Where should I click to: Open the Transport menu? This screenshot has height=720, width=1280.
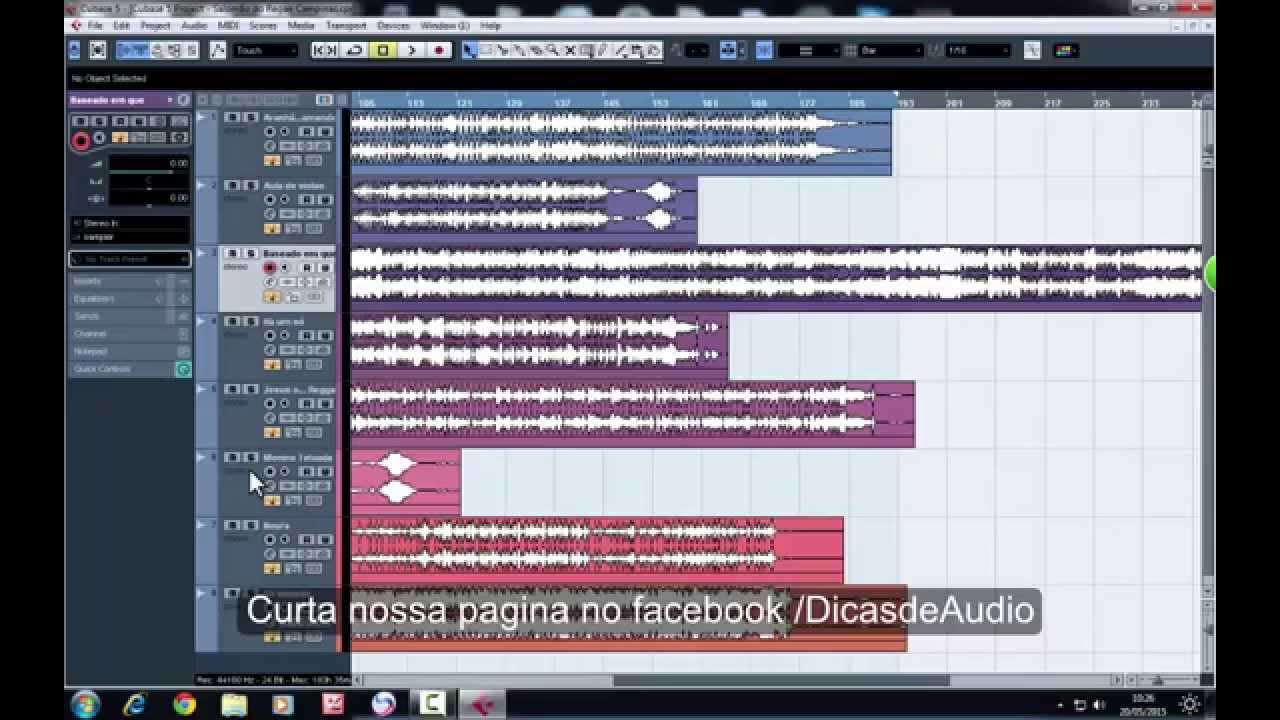pos(346,25)
